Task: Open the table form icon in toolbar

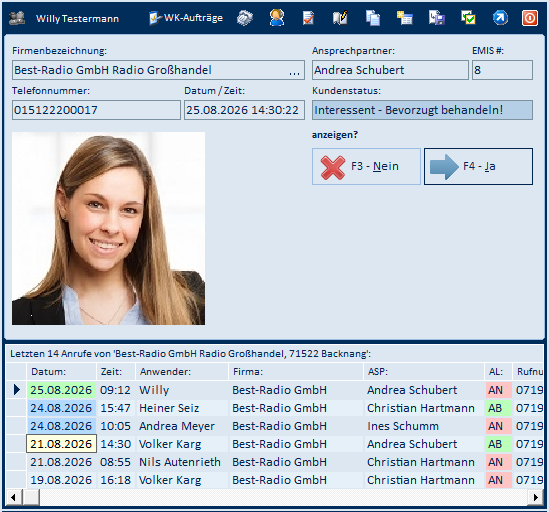Action: [404, 18]
